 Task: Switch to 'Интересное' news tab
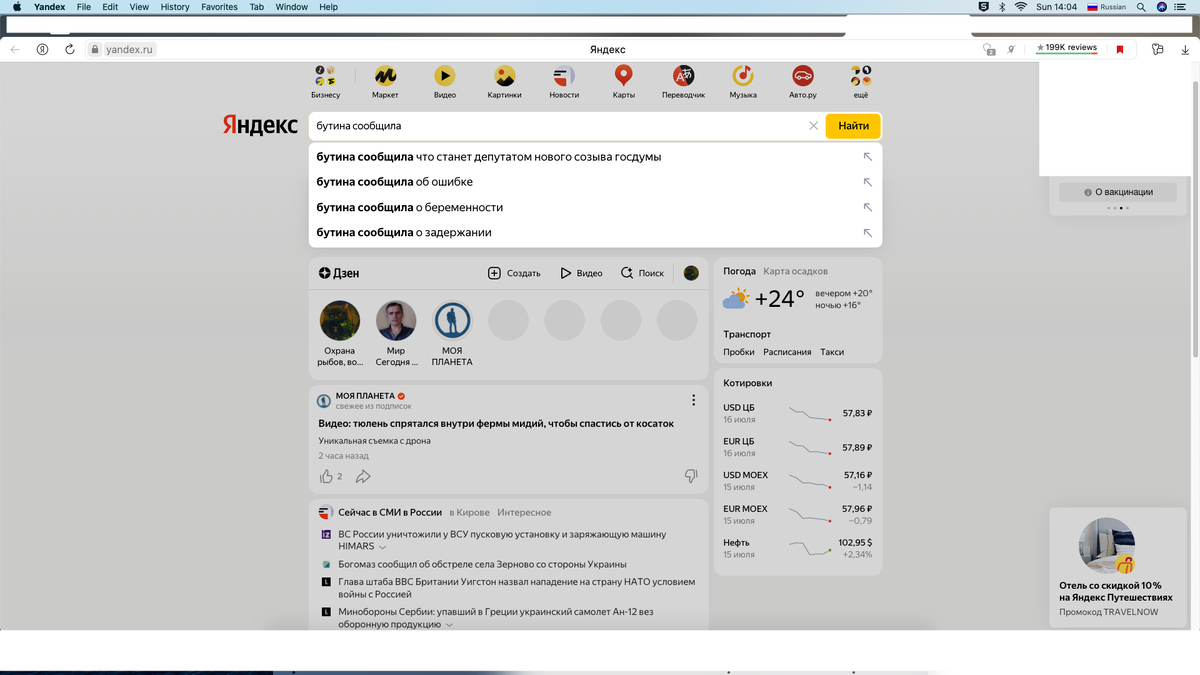pyautogui.click(x=524, y=513)
